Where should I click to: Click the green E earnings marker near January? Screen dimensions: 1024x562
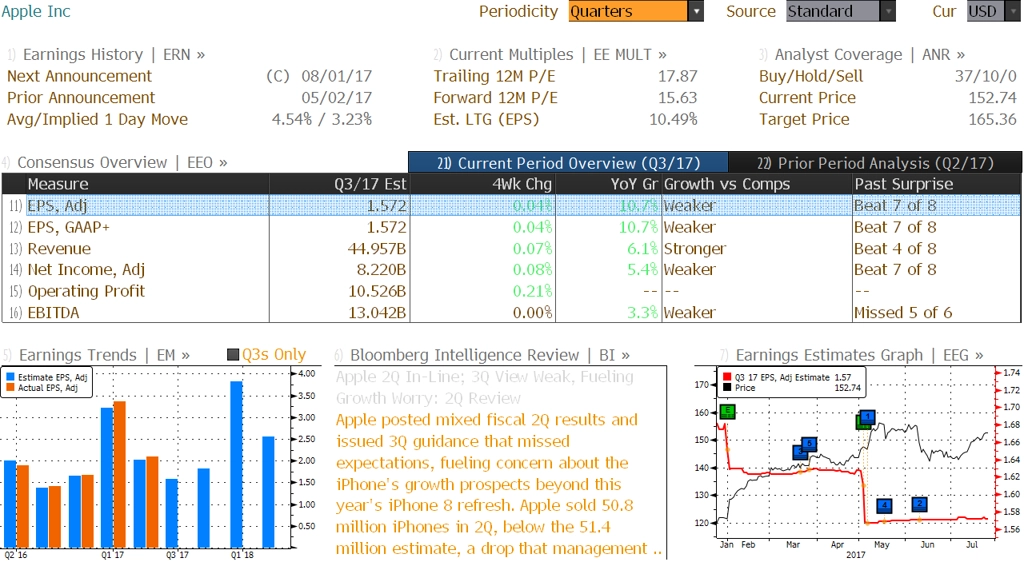pyautogui.click(x=727, y=412)
